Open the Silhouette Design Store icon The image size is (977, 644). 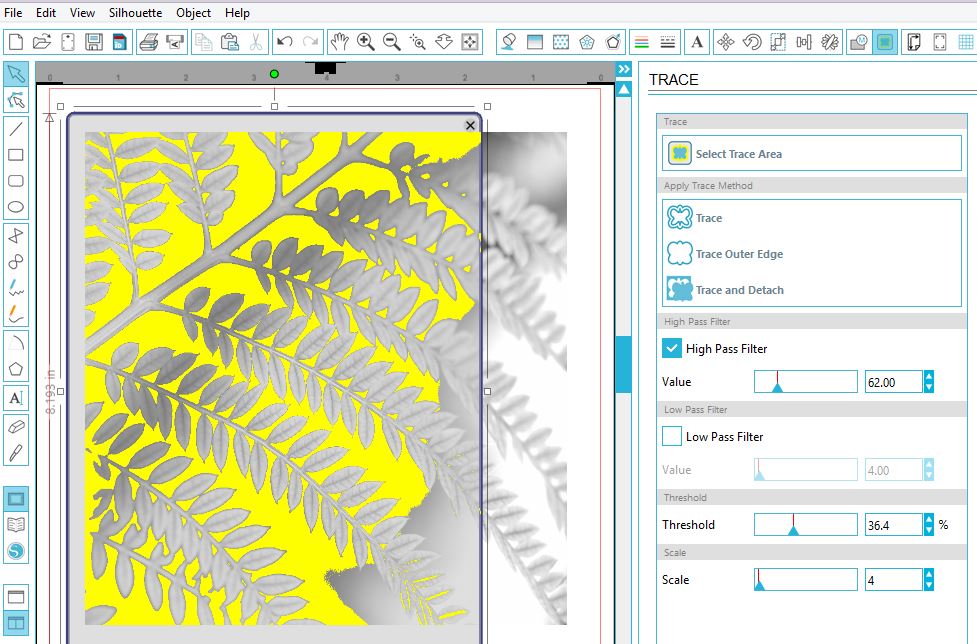coord(16,551)
